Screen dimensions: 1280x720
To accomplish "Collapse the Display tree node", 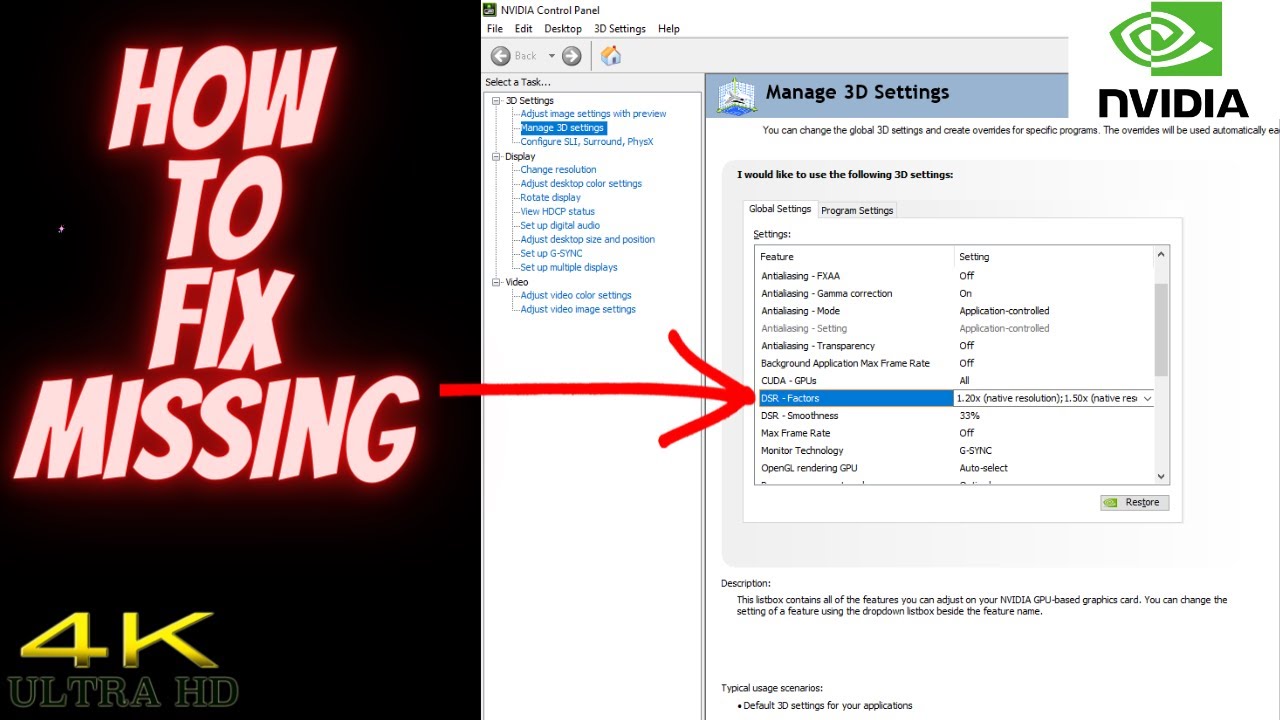I will point(495,157).
